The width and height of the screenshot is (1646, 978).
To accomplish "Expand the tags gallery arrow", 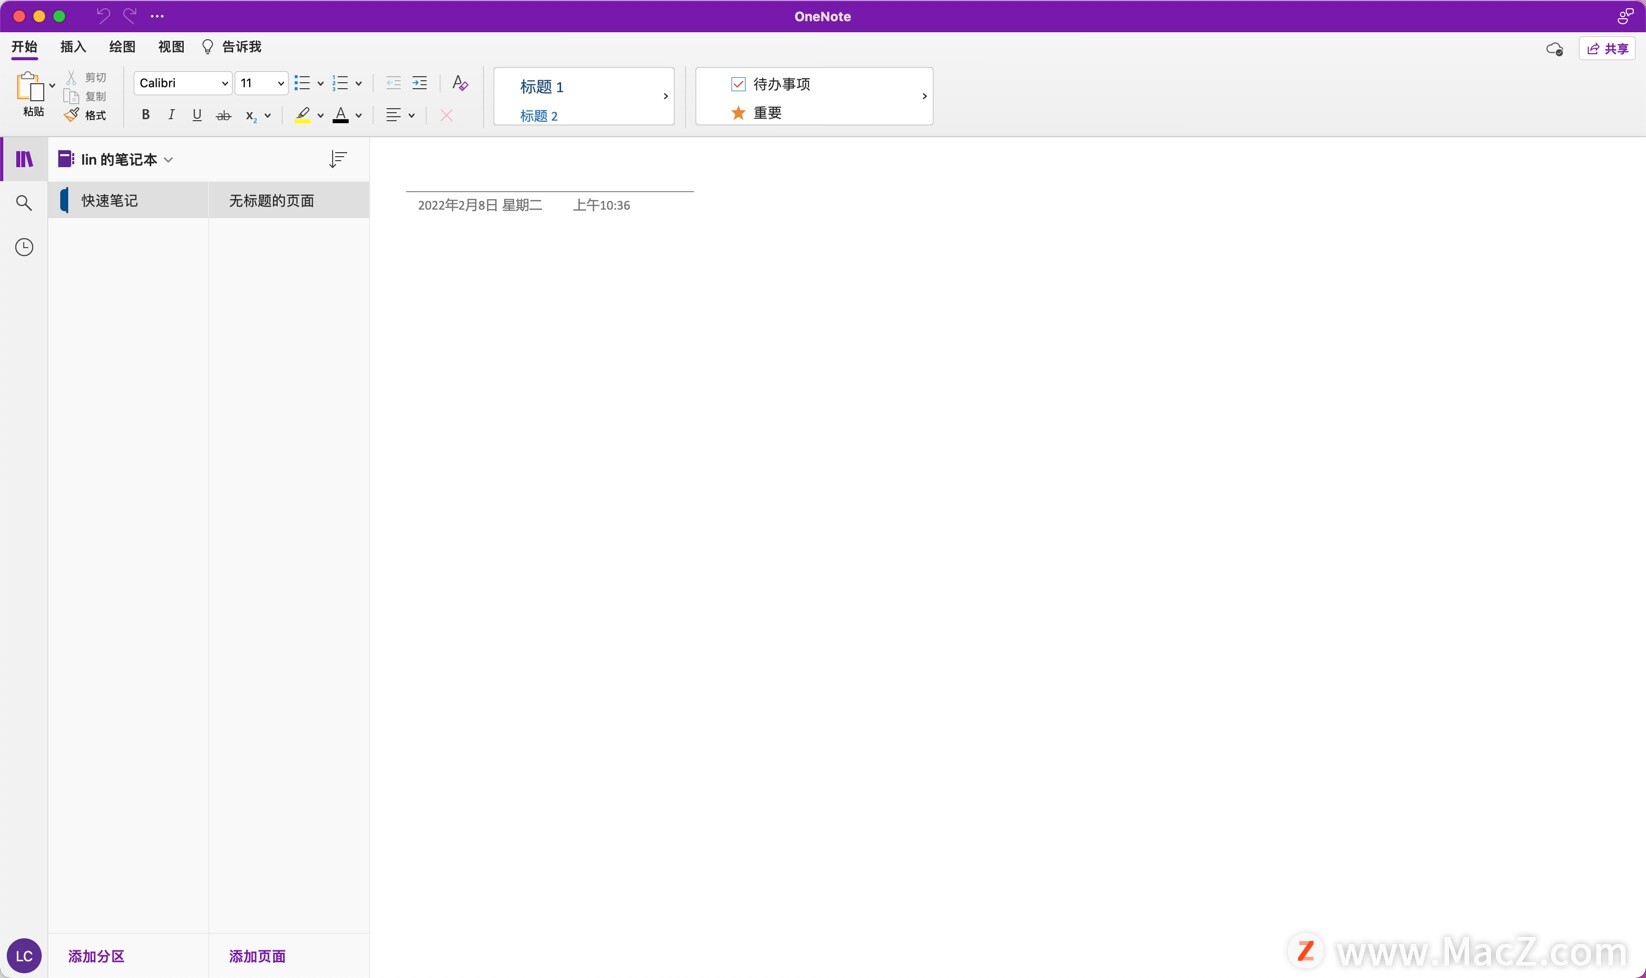I will coord(924,96).
